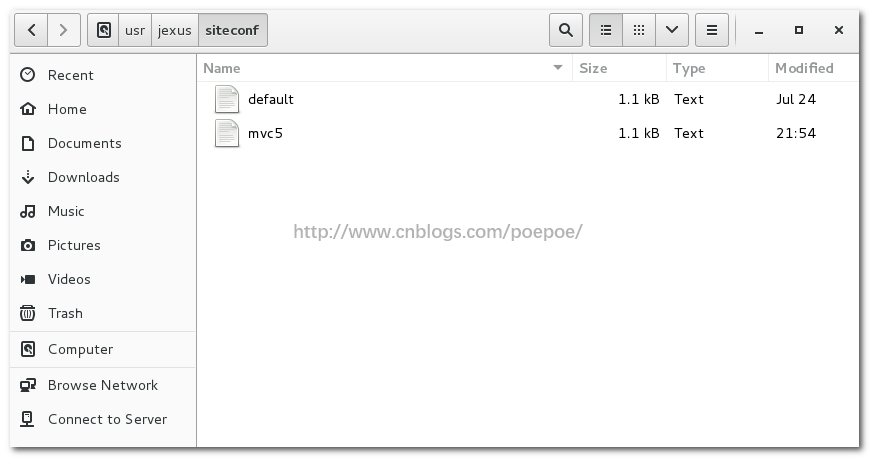Go forward with the right arrow button
The width and height of the screenshot is (870, 458).
(x=64, y=30)
